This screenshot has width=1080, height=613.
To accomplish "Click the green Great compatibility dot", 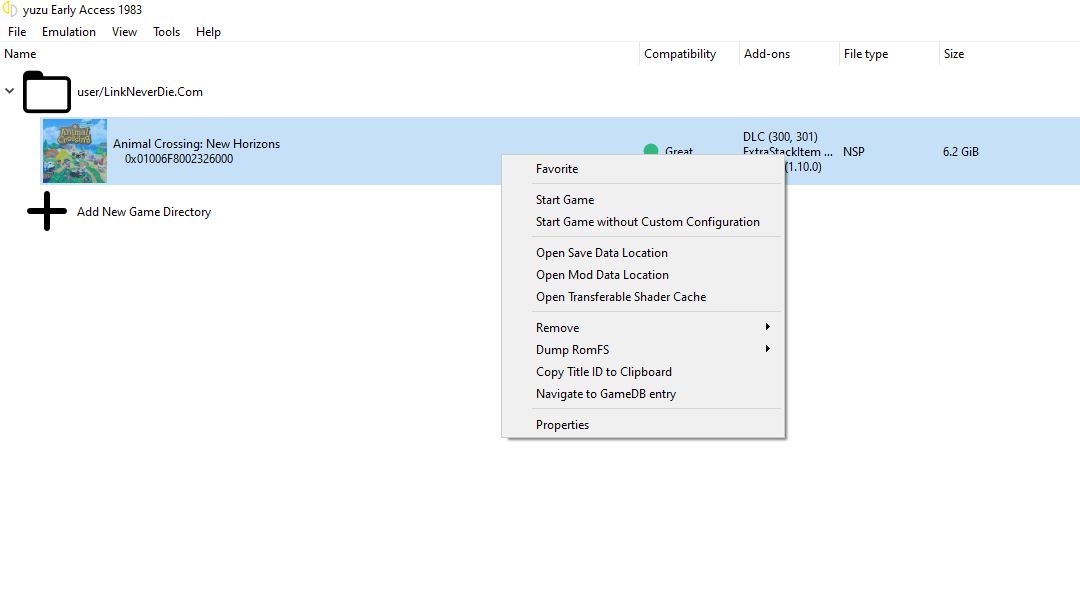I will 651,151.
